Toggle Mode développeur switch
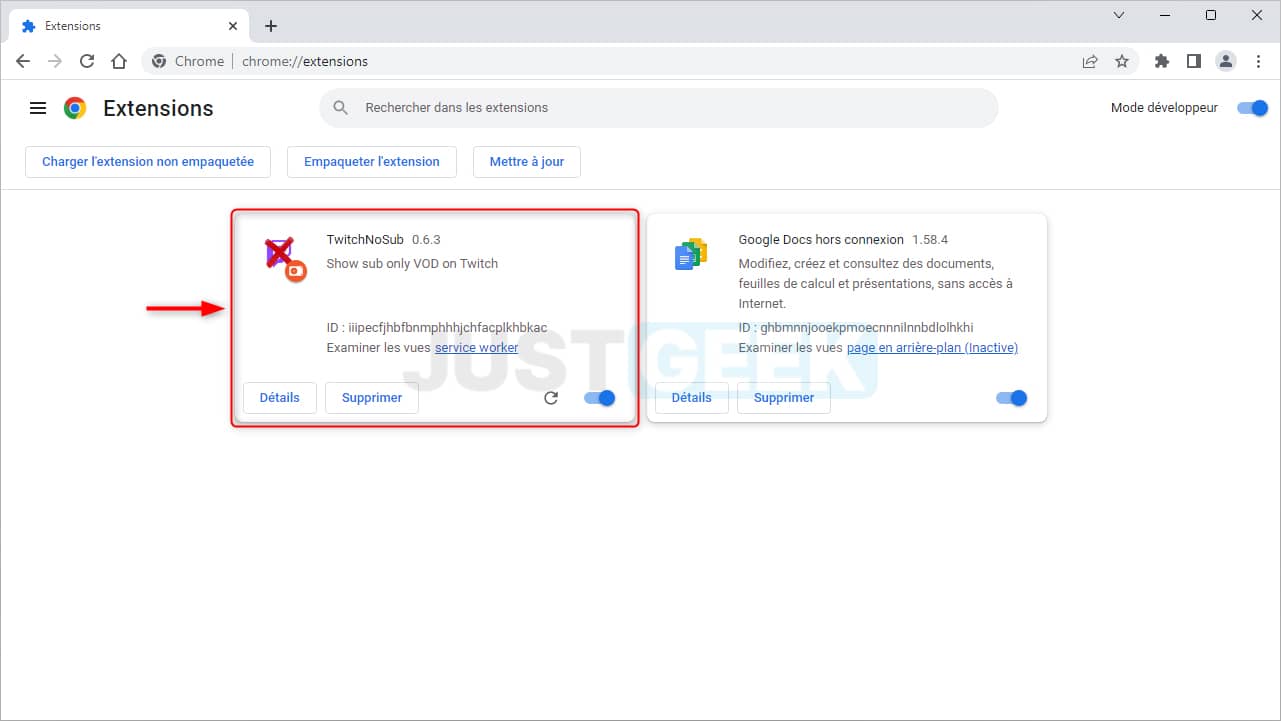The height and width of the screenshot is (721, 1281). [1252, 108]
